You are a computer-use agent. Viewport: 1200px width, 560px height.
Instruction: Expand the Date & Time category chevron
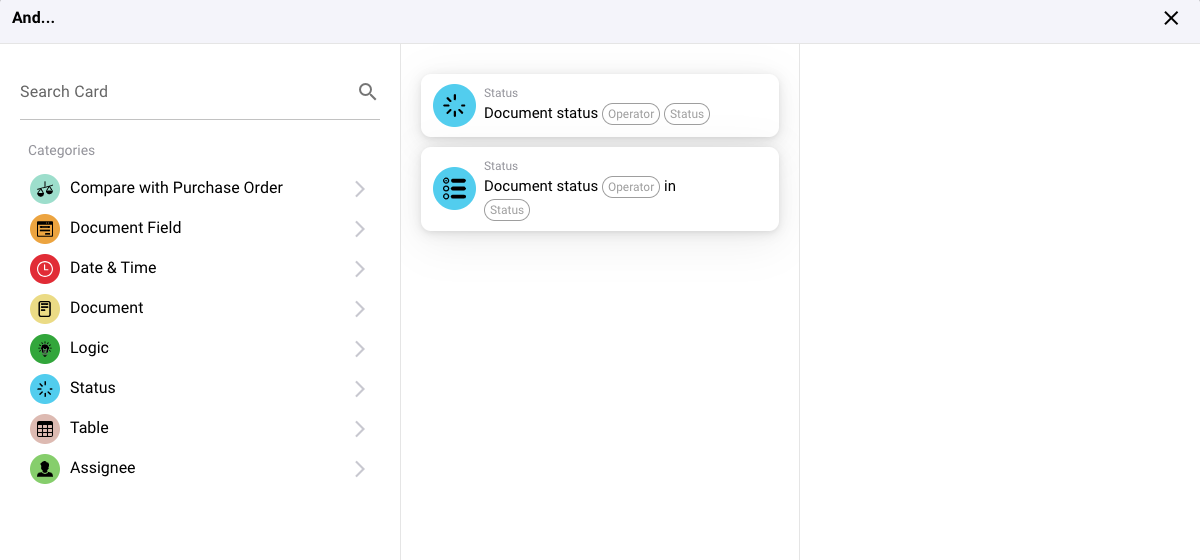[x=360, y=269]
